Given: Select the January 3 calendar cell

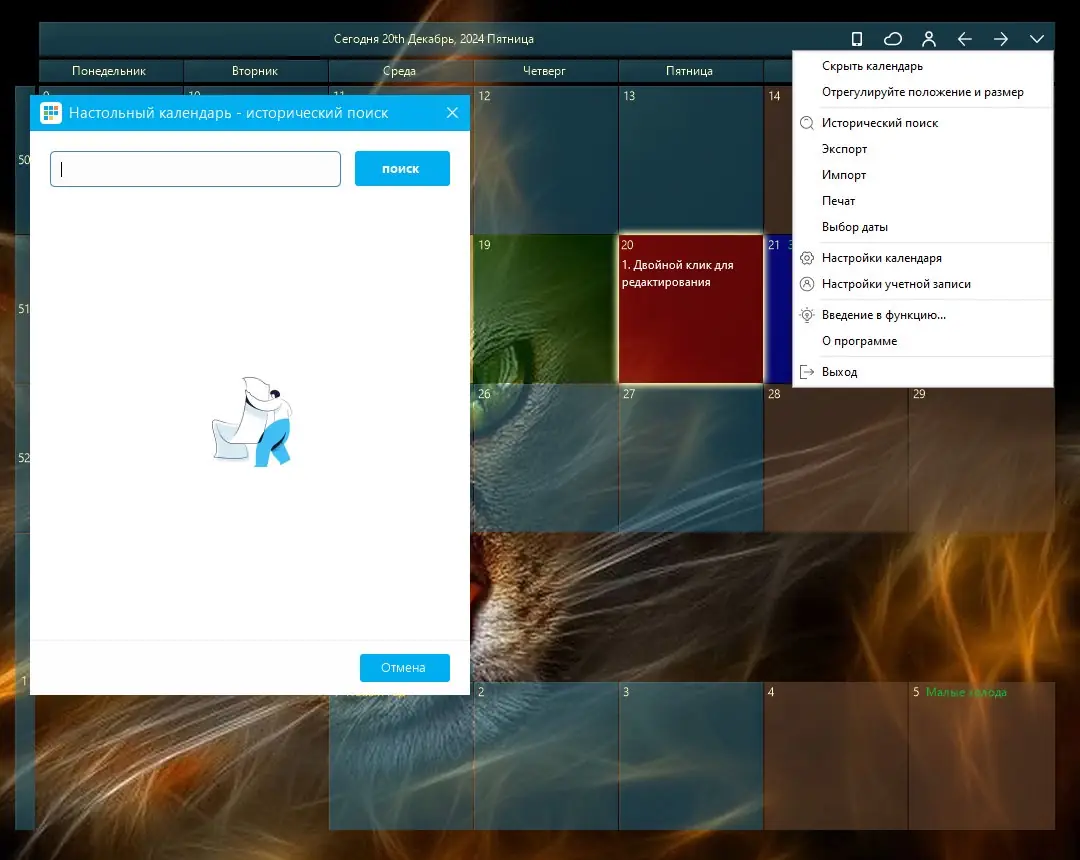Looking at the screenshot, I should [x=690, y=756].
